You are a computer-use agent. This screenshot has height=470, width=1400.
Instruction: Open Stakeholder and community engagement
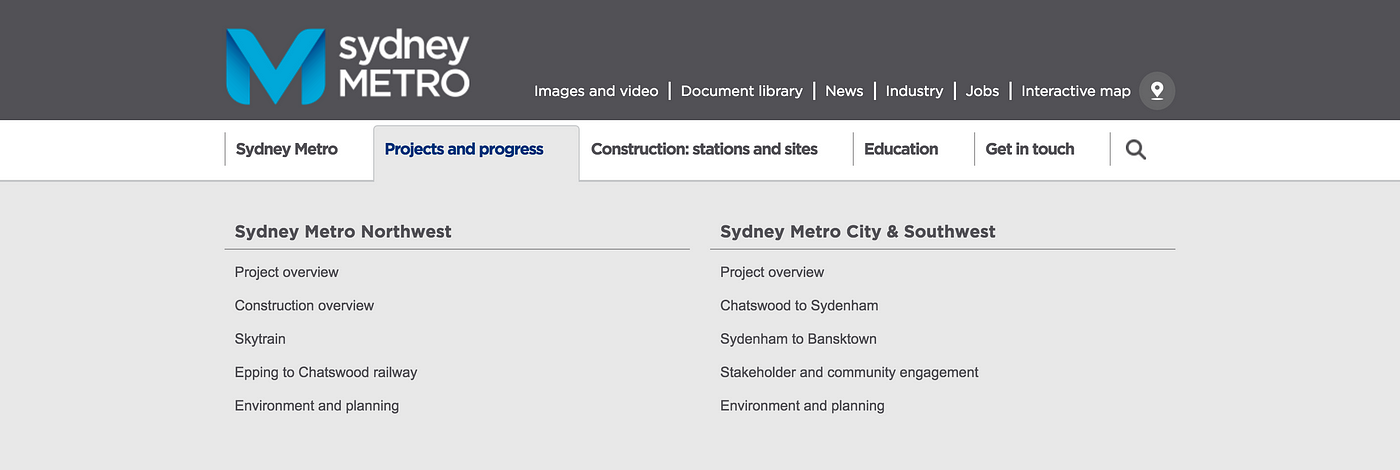click(849, 372)
